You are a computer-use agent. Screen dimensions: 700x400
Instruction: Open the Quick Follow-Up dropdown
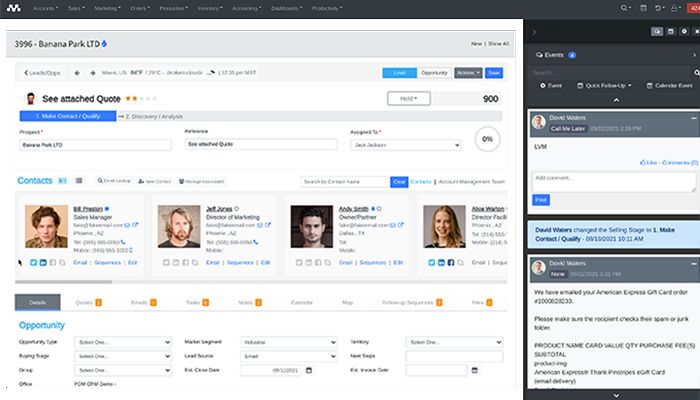click(x=604, y=85)
